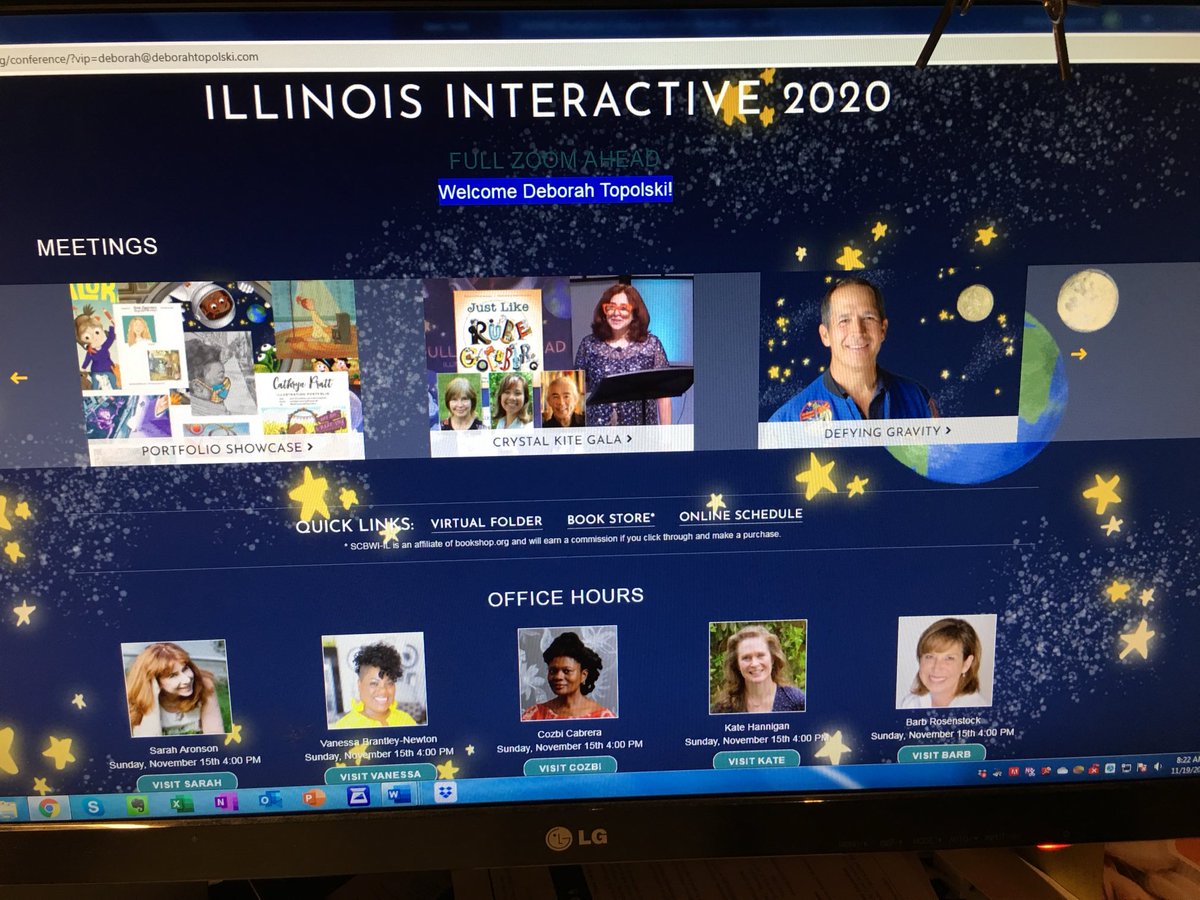This screenshot has height=900, width=1200.
Task: Click the network tray icon
Action: coord(1126,768)
